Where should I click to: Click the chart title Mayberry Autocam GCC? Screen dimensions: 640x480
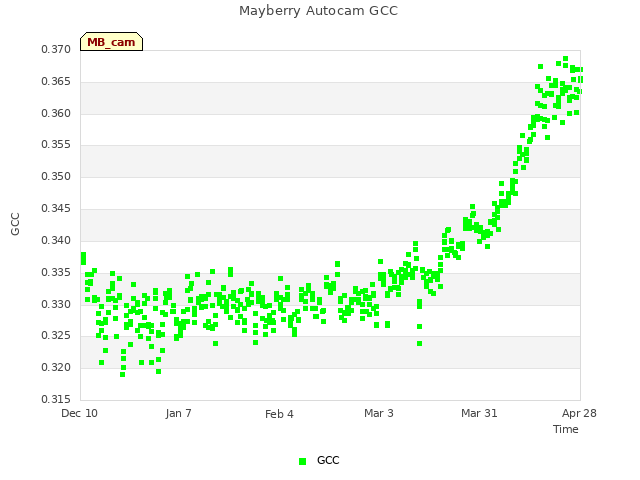pos(318,11)
